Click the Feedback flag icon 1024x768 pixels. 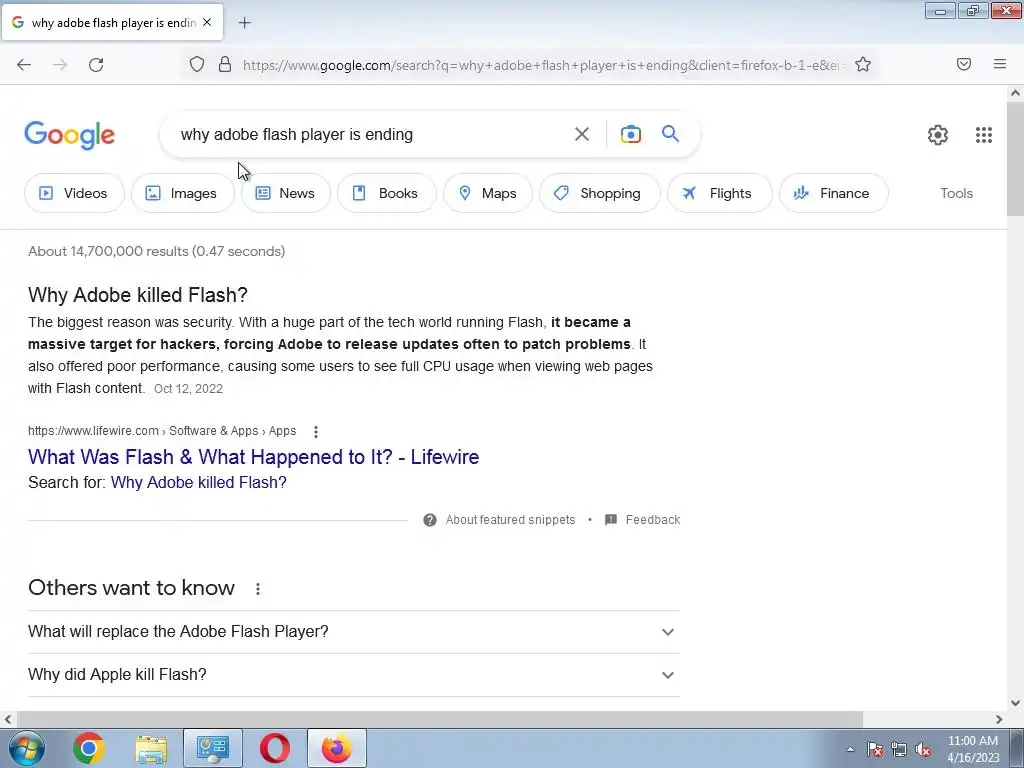[611, 520]
